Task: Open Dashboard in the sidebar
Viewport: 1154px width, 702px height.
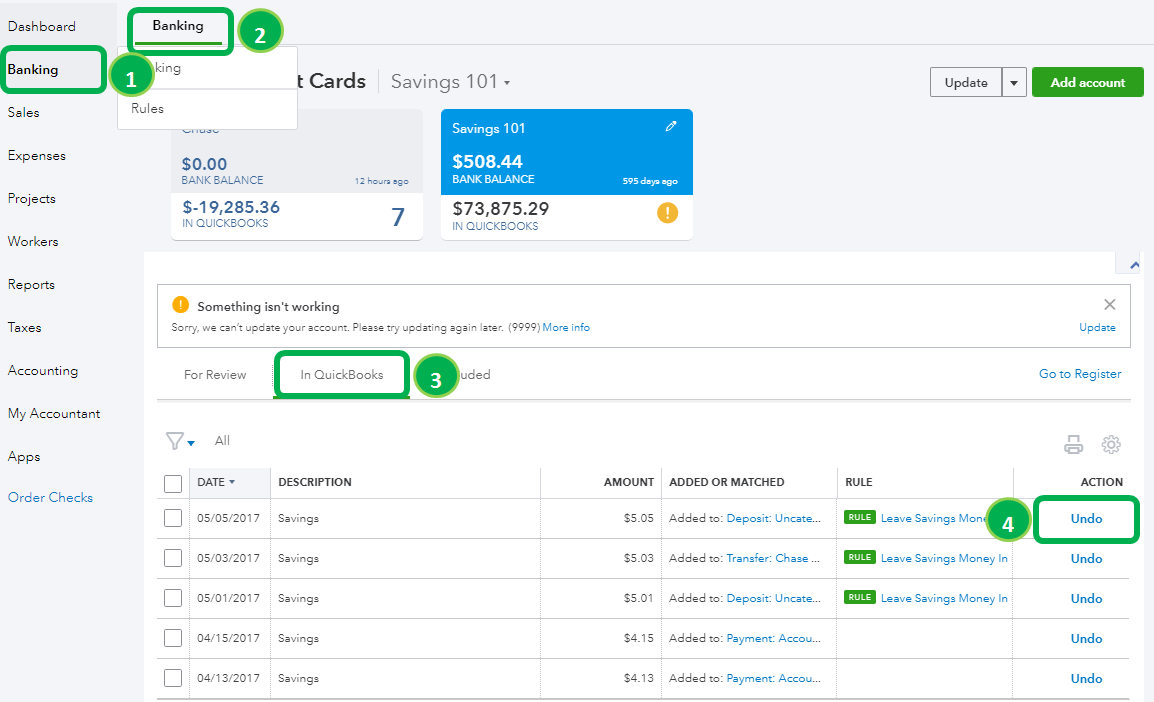Action: pos(42,26)
